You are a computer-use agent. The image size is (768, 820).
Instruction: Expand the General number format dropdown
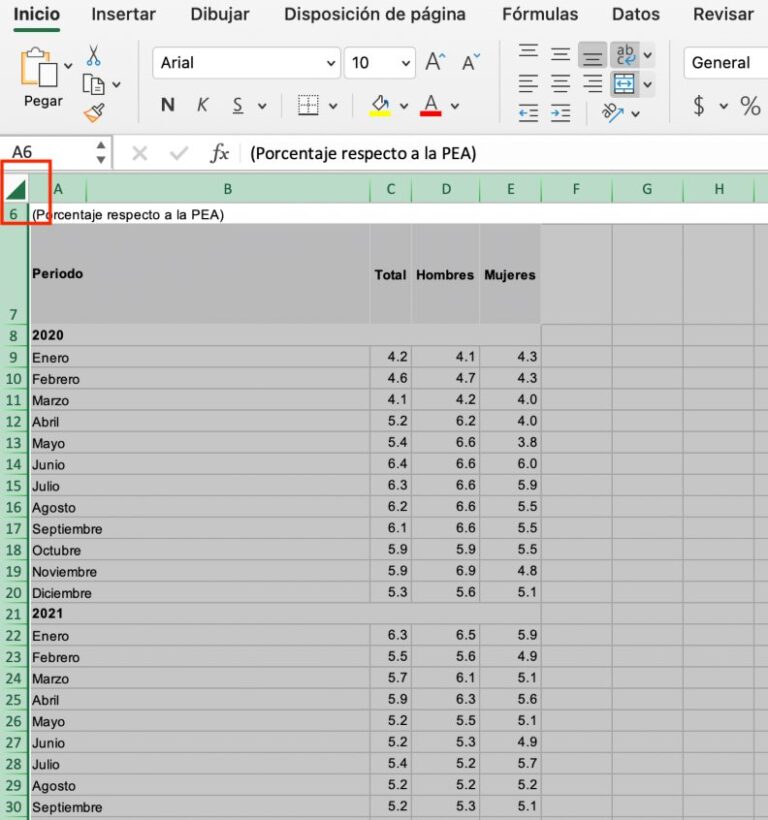[725, 62]
